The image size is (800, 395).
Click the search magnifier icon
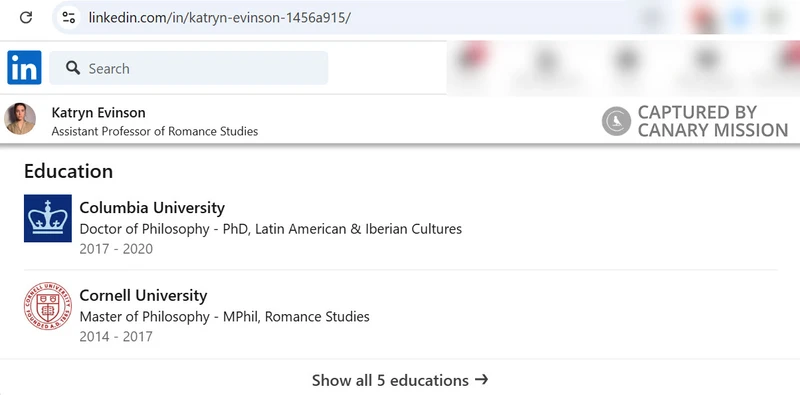click(x=73, y=68)
